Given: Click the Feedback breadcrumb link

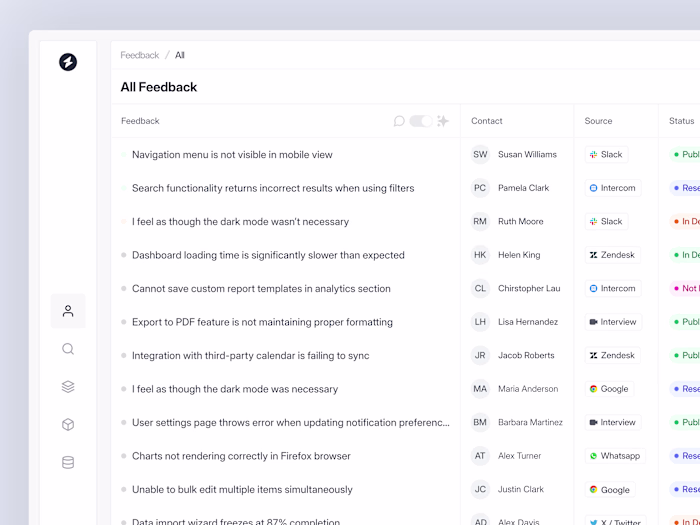Looking at the screenshot, I should (140, 55).
